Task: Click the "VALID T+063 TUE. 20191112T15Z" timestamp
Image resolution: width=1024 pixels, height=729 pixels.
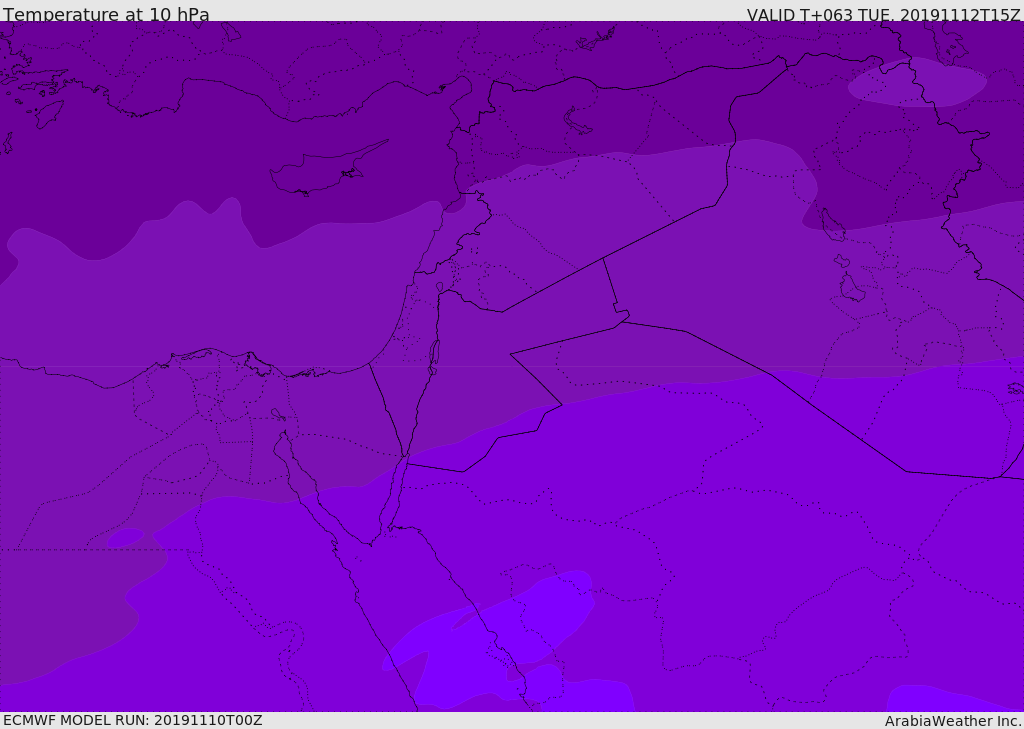Action: 884,14
